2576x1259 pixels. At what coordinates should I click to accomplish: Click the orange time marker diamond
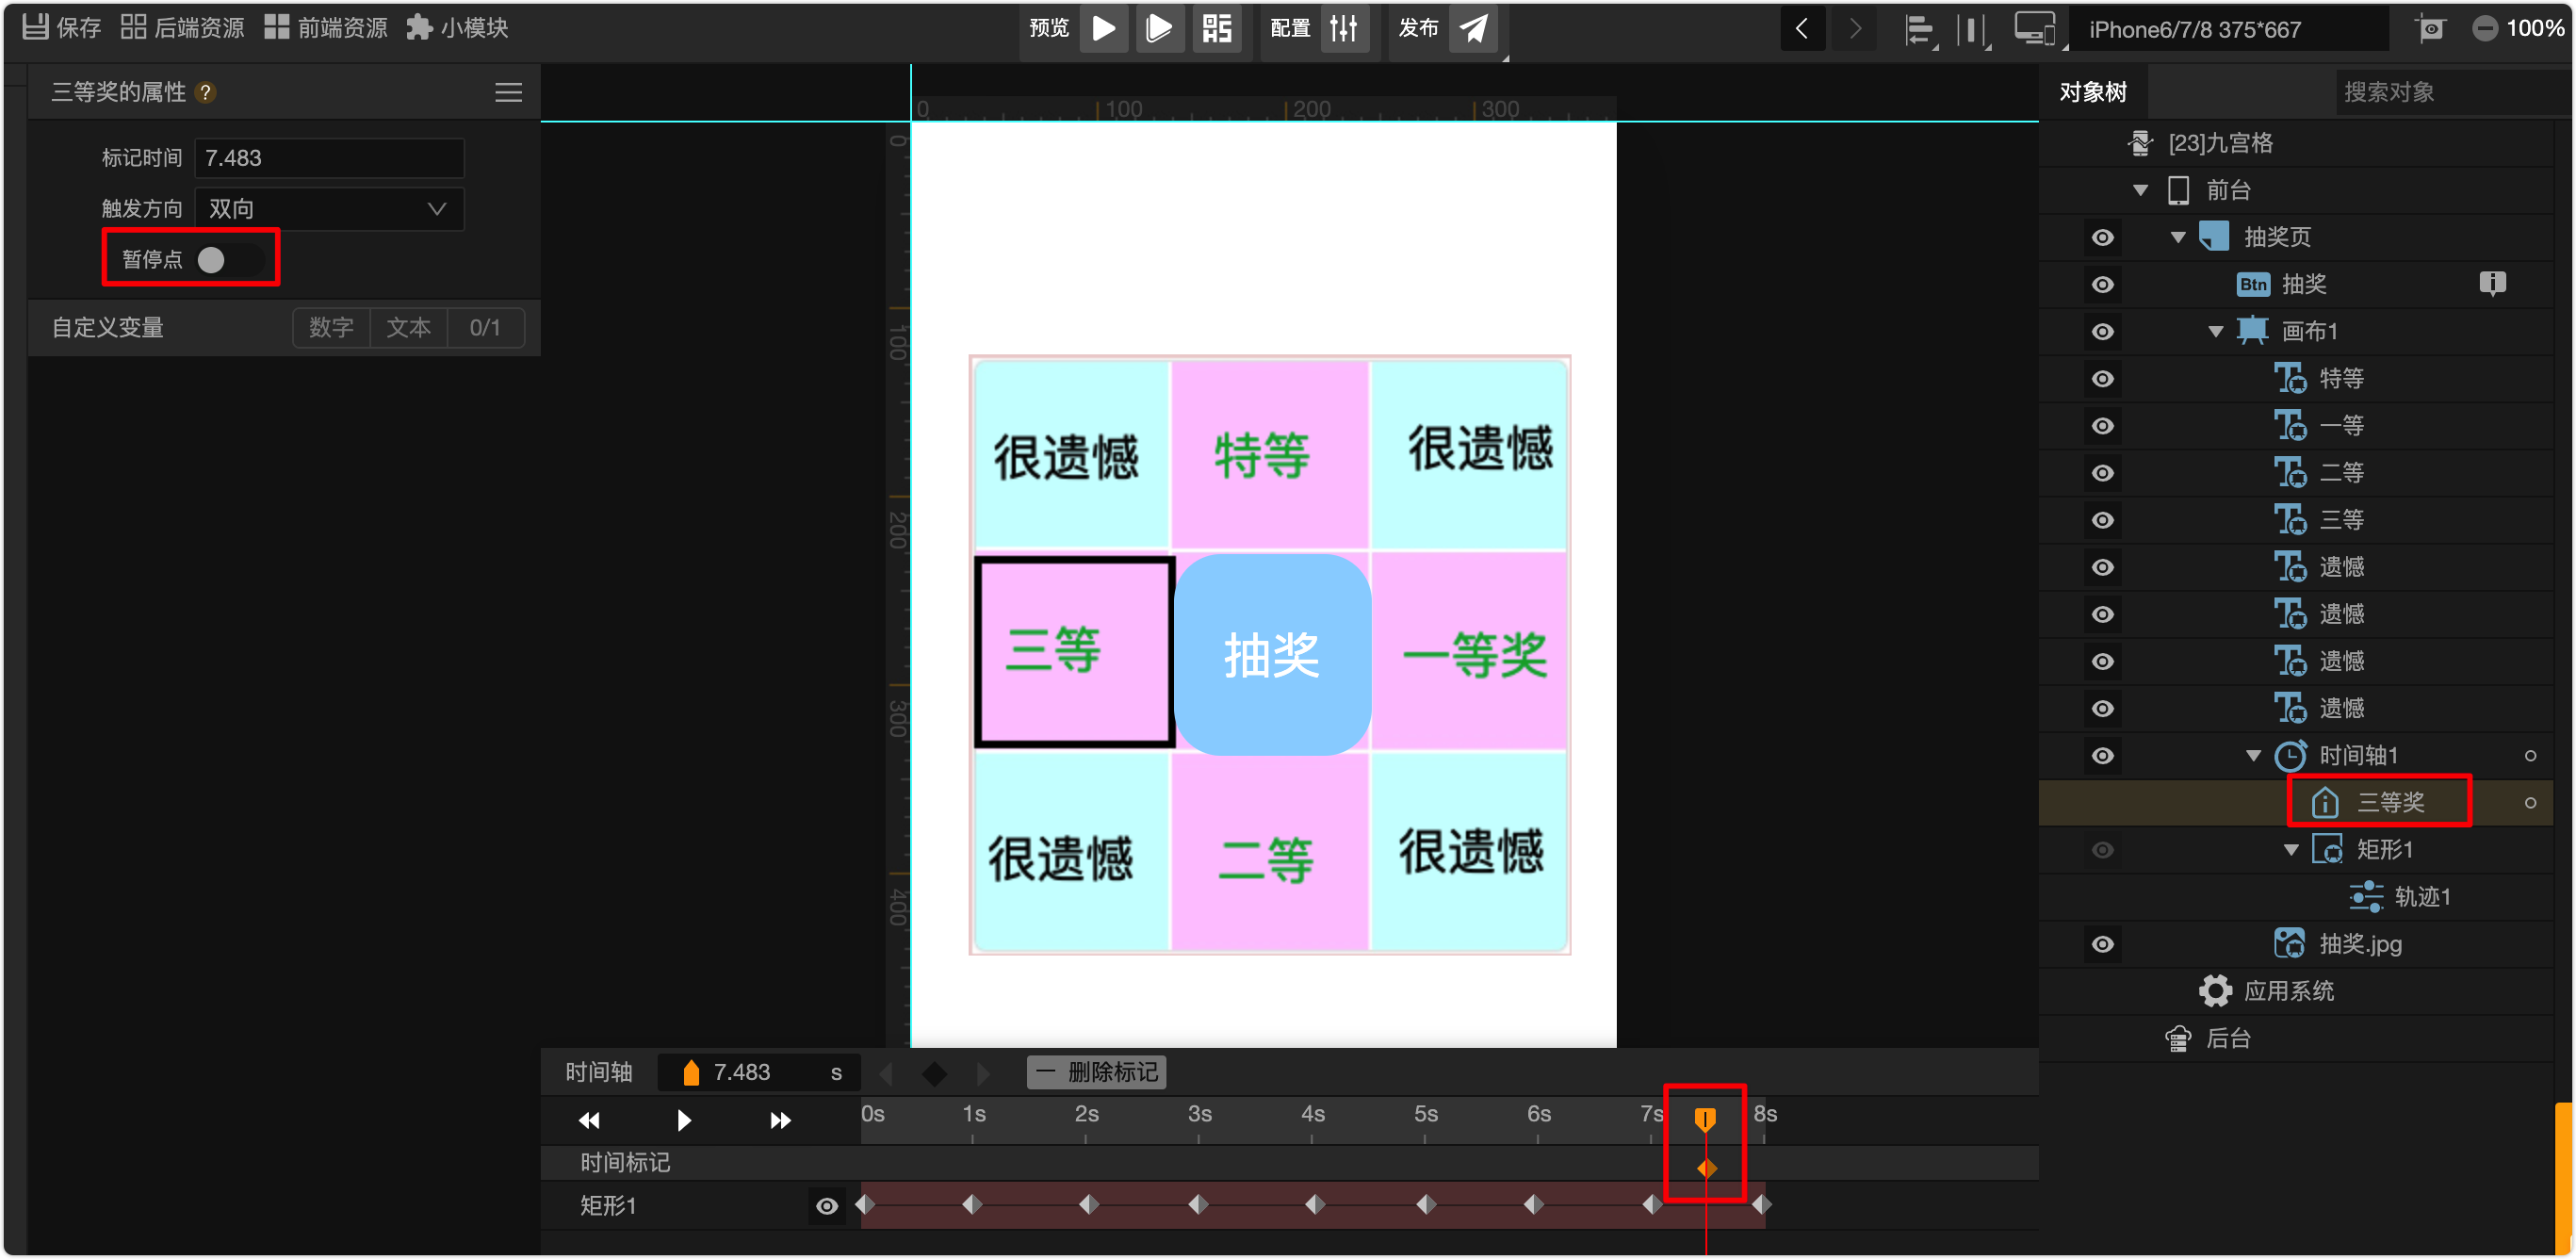click(x=1706, y=1168)
